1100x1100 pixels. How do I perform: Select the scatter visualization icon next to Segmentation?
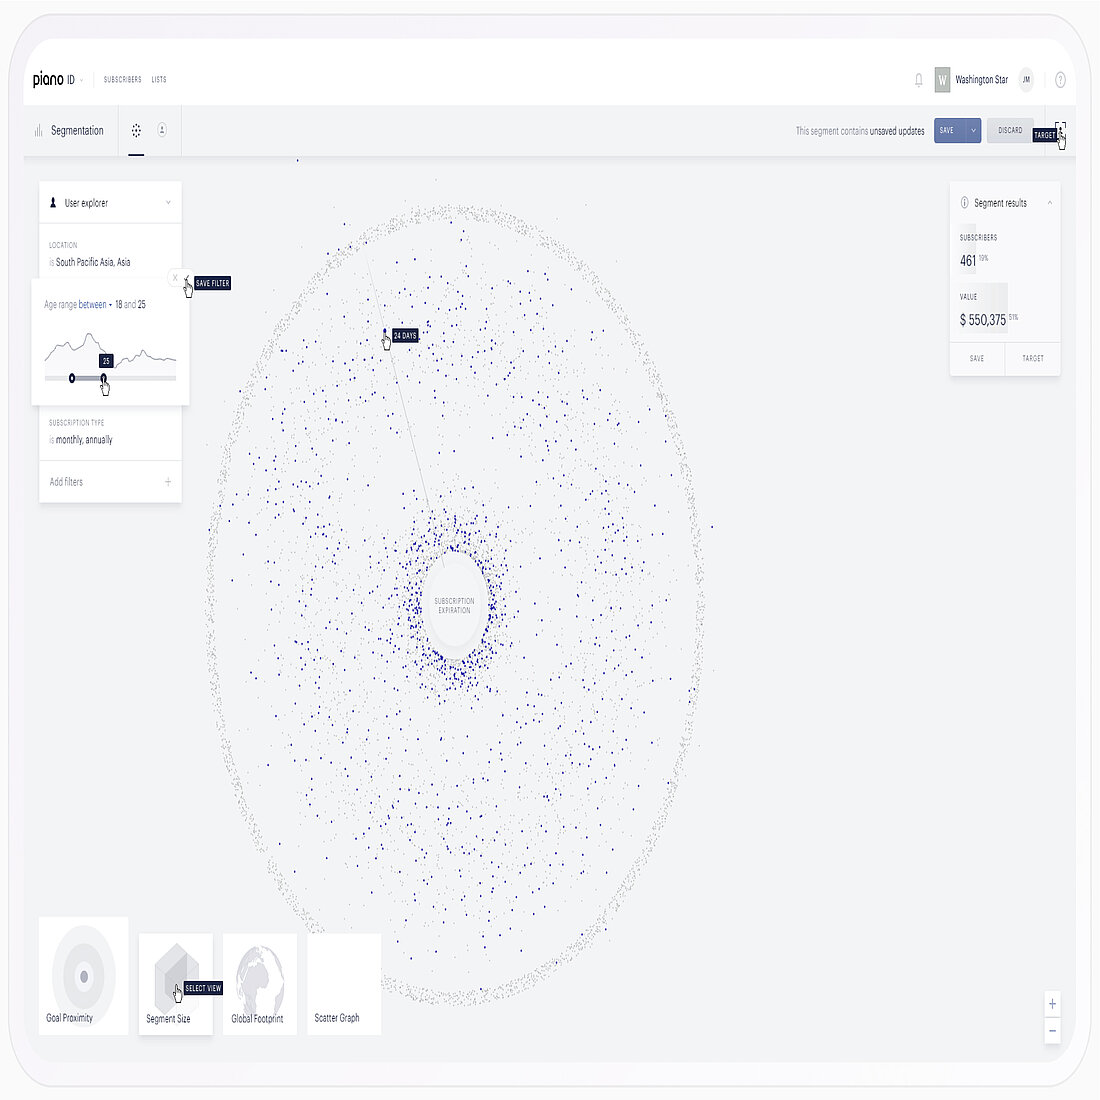tap(136, 130)
